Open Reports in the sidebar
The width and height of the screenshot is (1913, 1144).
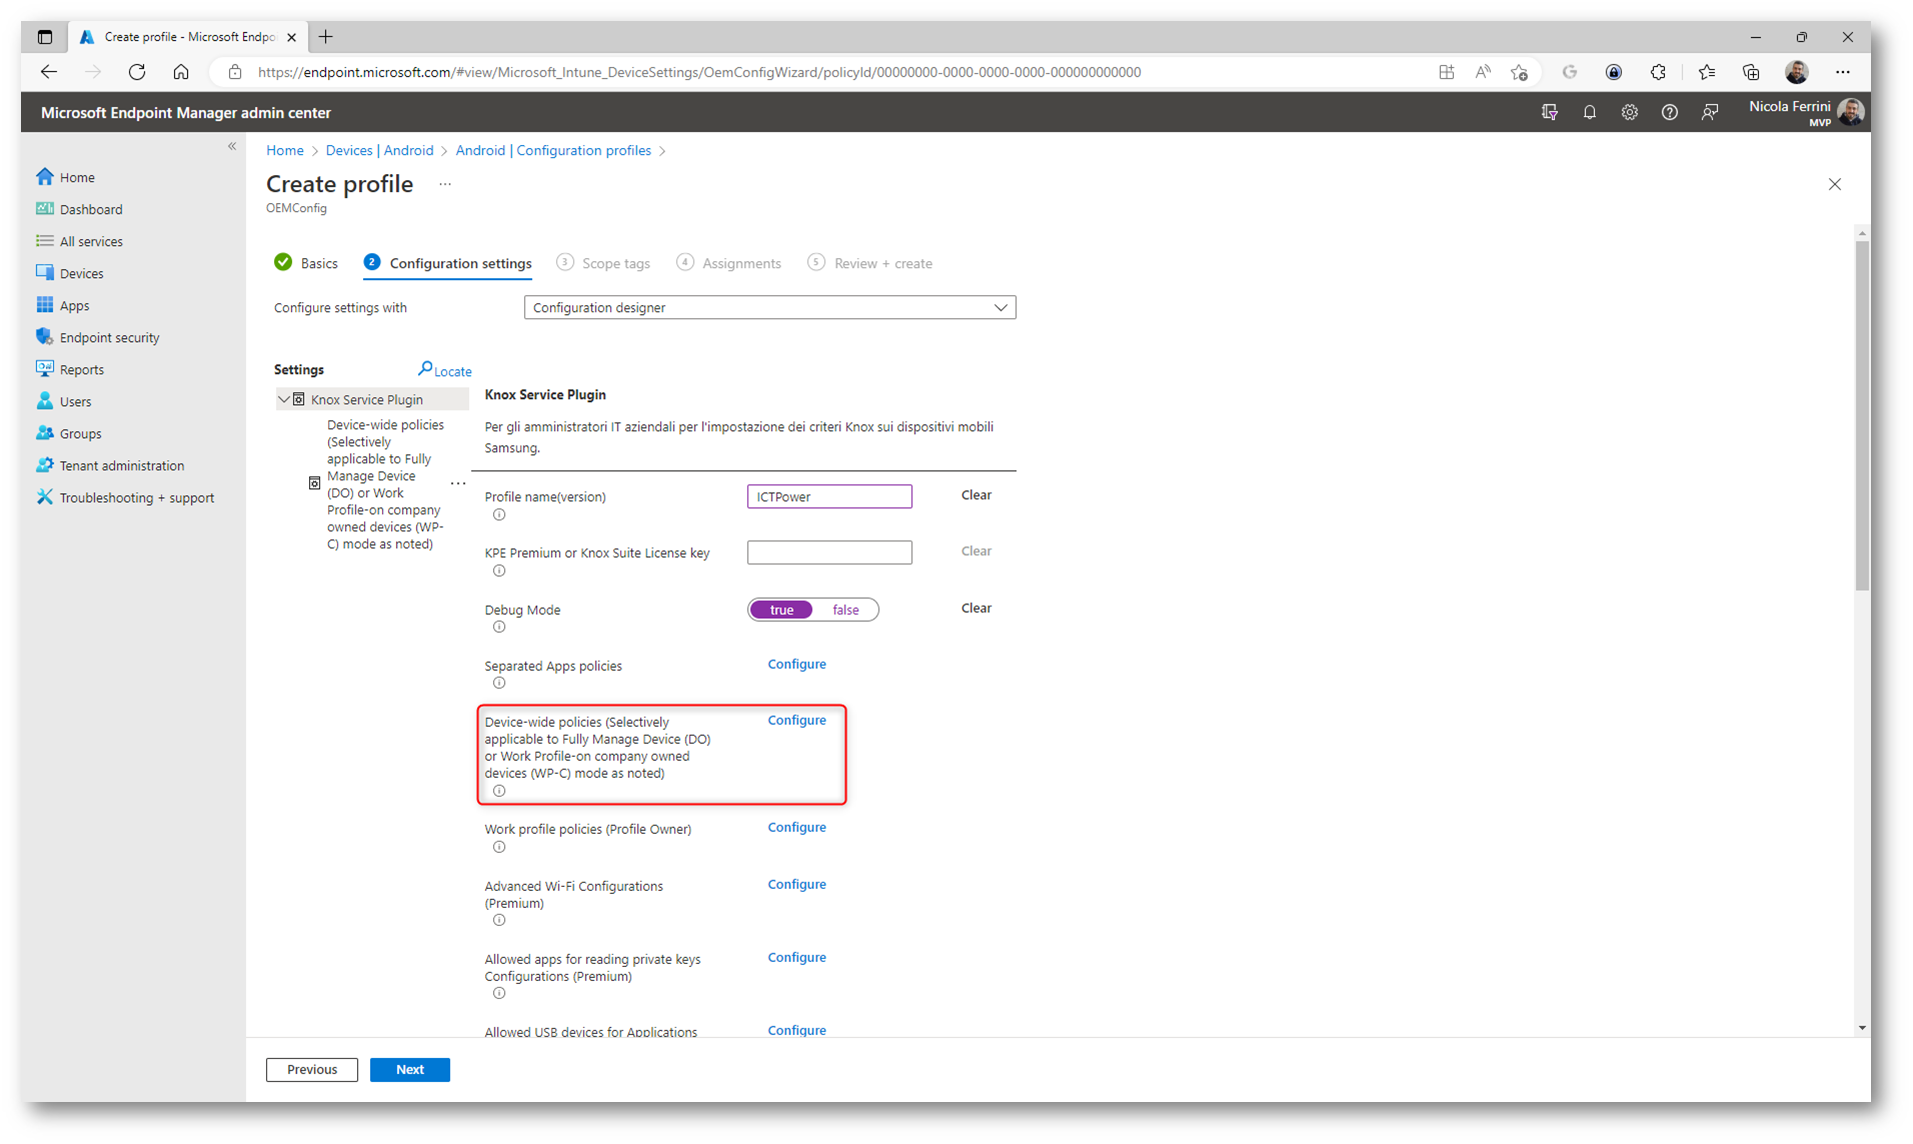pyautogui.click(x=81, y=369)
